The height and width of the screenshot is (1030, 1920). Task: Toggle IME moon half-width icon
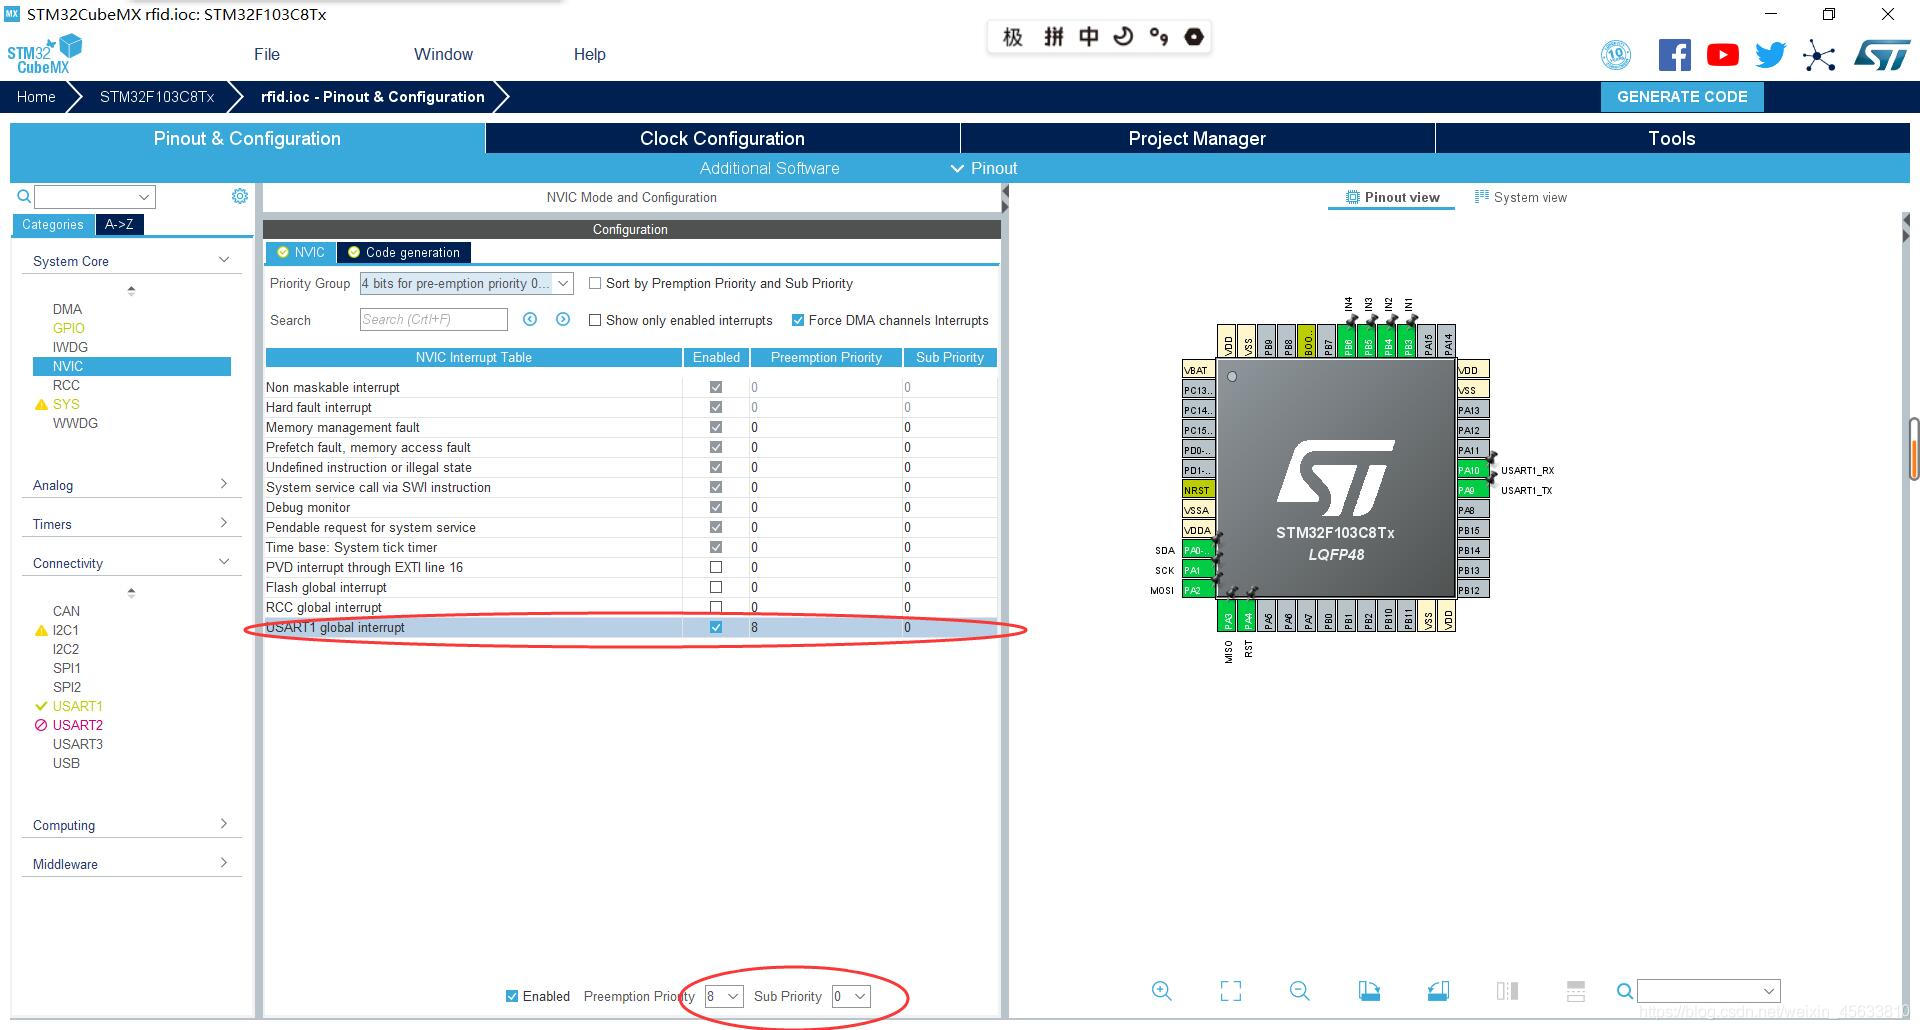[x=1123, y=37]
